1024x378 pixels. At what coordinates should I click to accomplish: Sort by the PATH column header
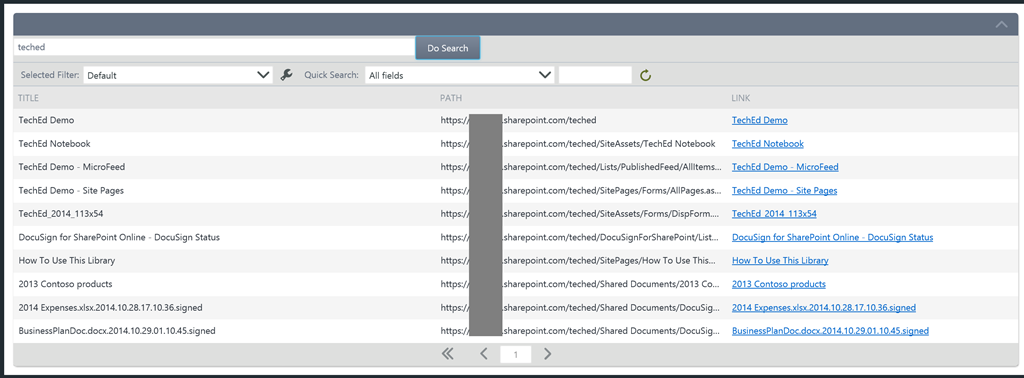(451, 98)
